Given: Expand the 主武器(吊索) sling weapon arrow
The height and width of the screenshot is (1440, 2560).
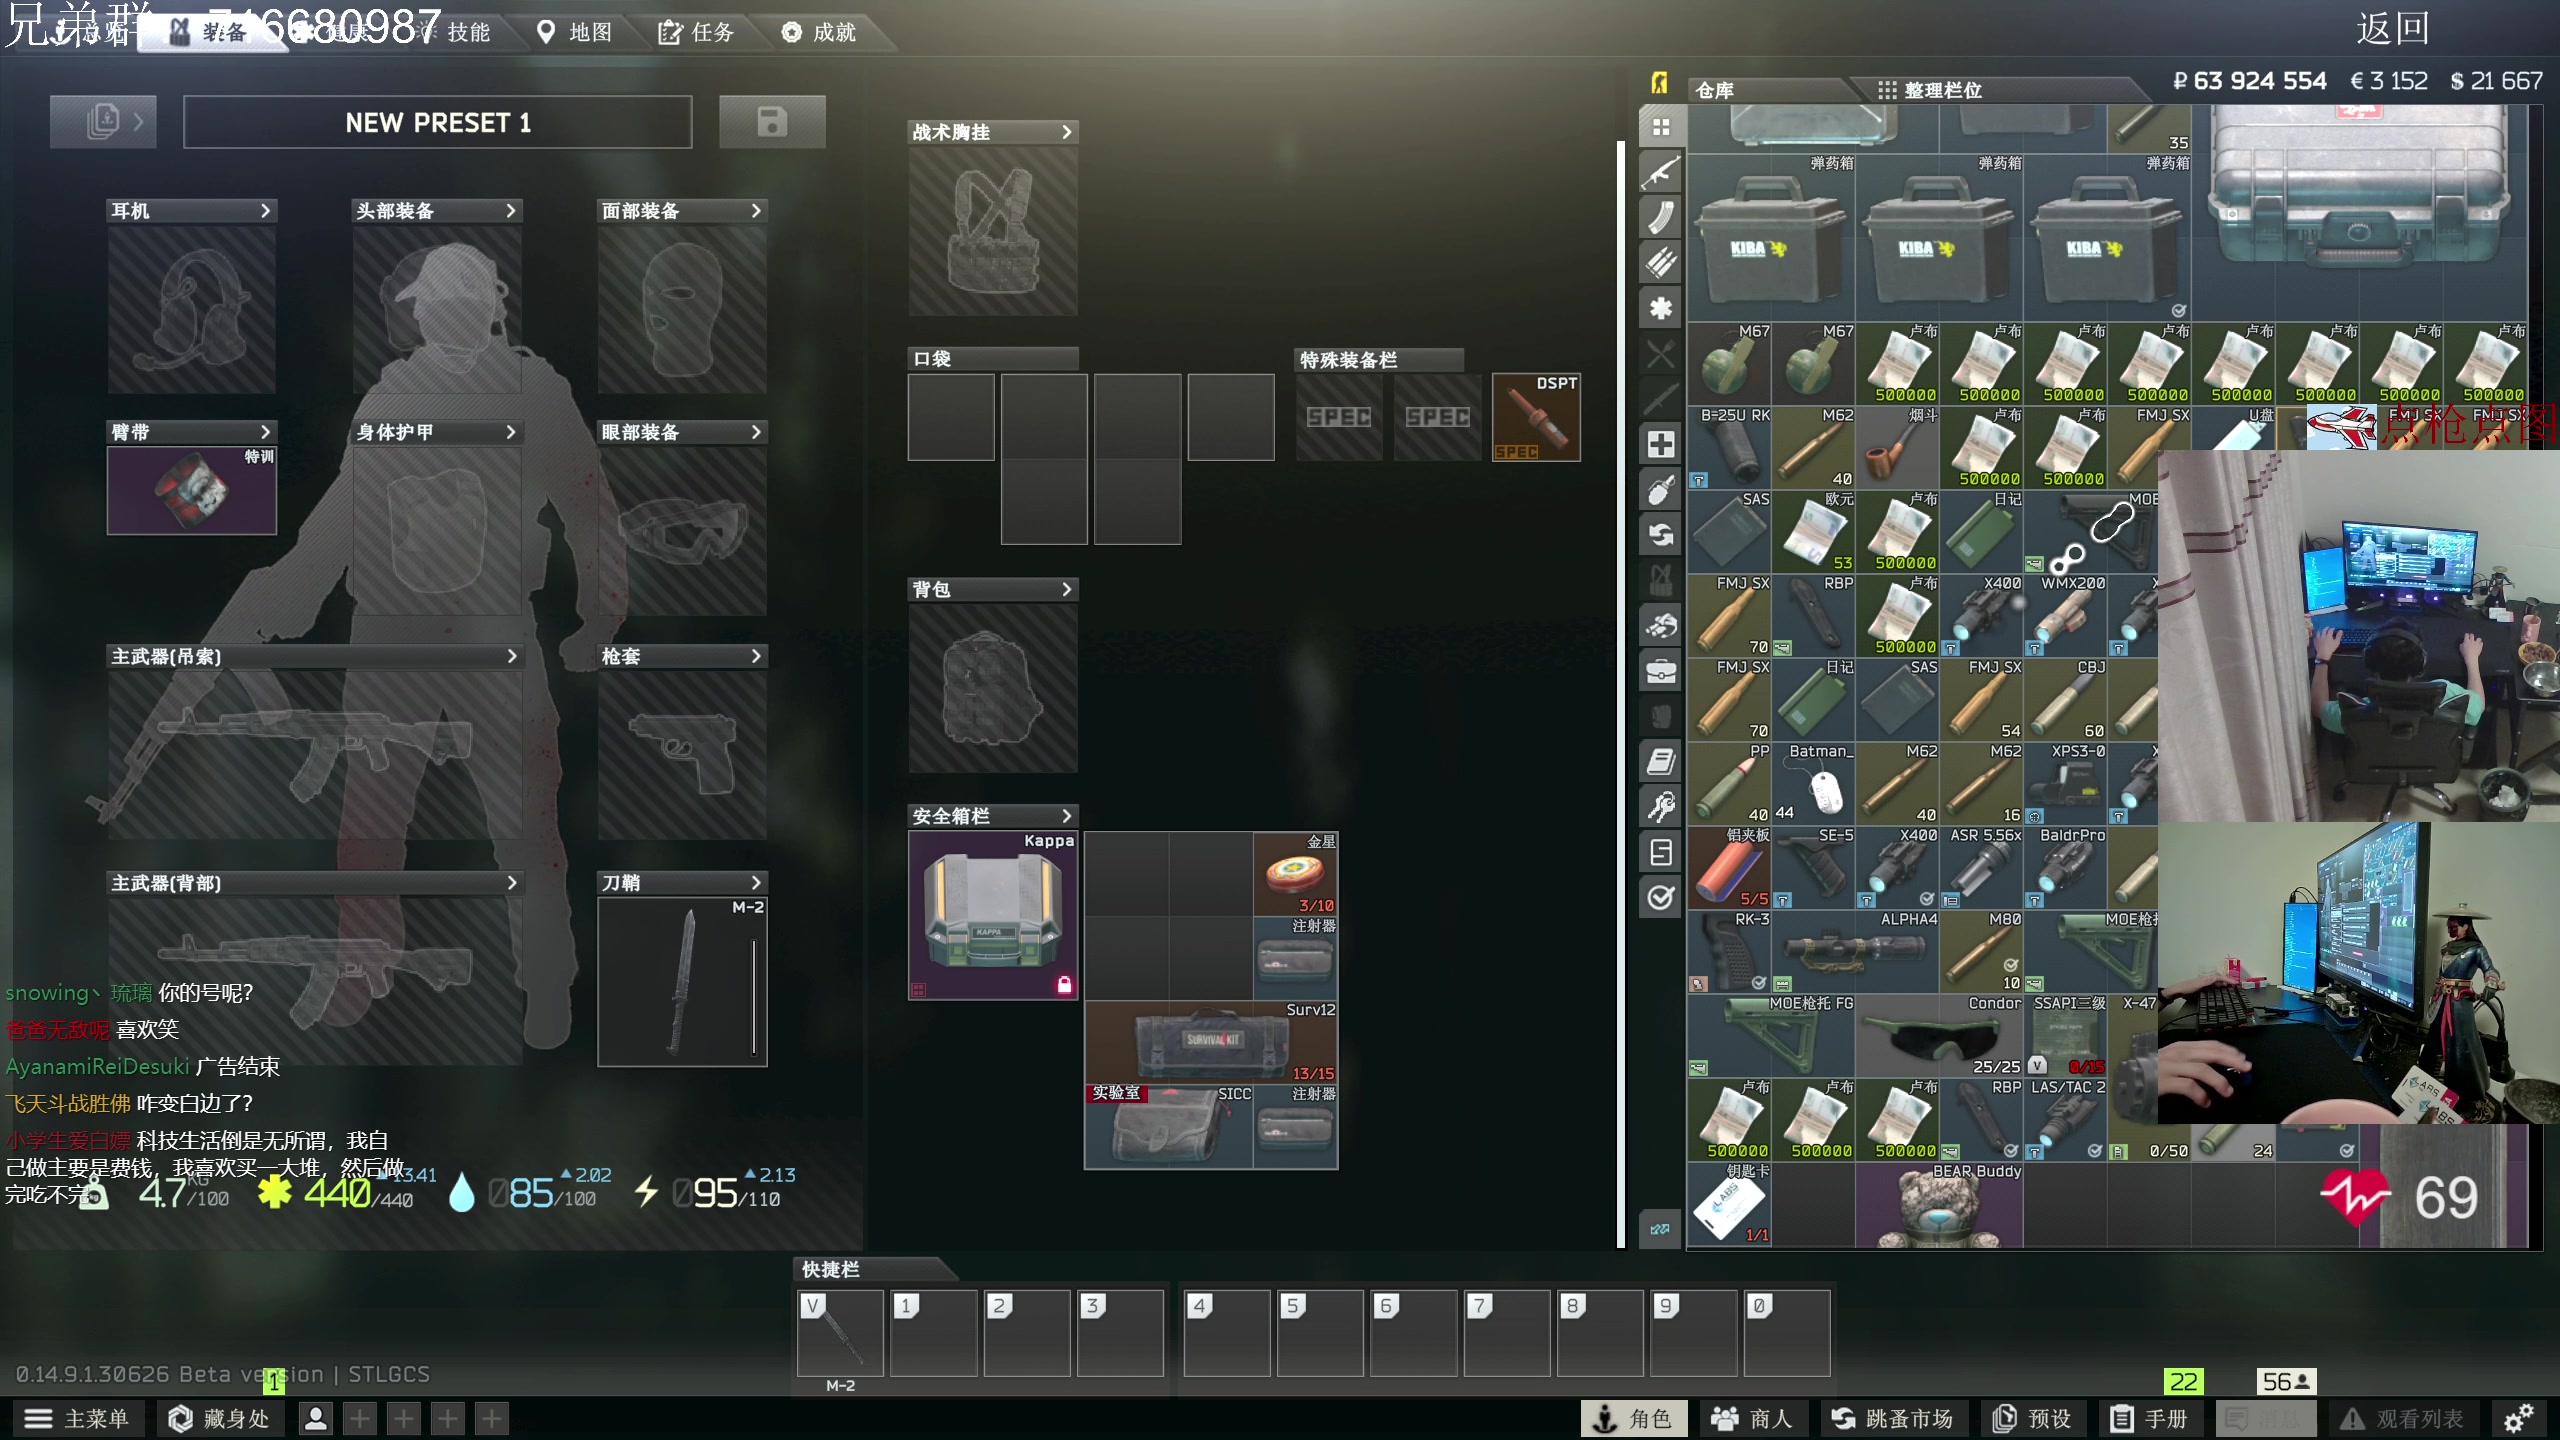Looking at the screenshot, I should pos(511,656).
